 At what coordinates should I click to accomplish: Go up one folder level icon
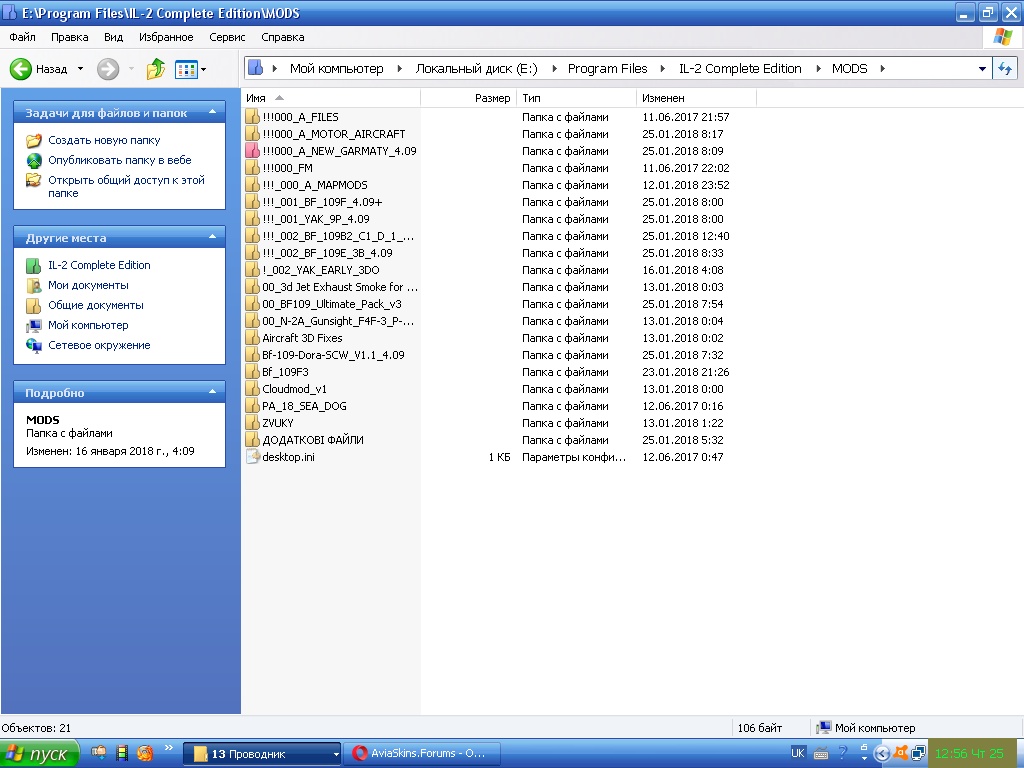(x=155, y=69)
